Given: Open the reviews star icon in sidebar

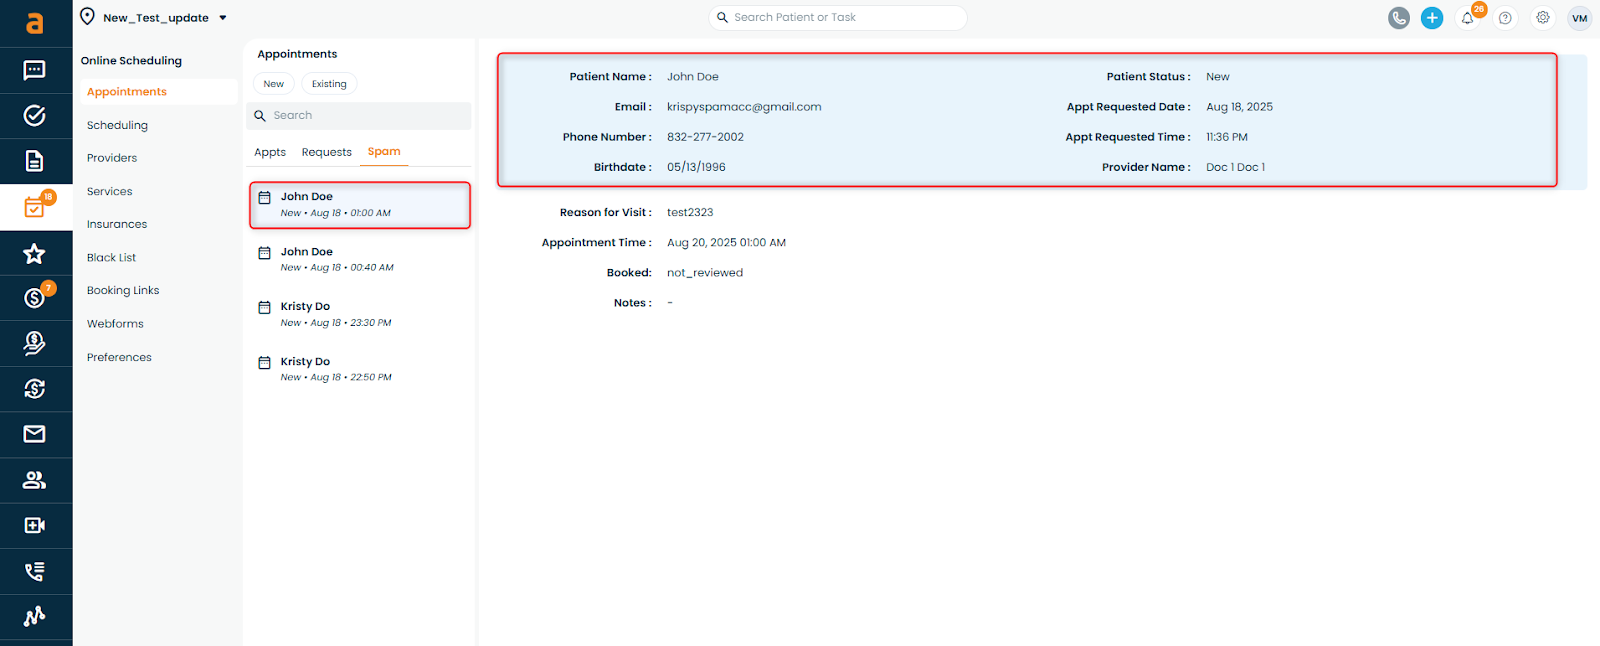Looking at the screenshot, I should (34, 254).
